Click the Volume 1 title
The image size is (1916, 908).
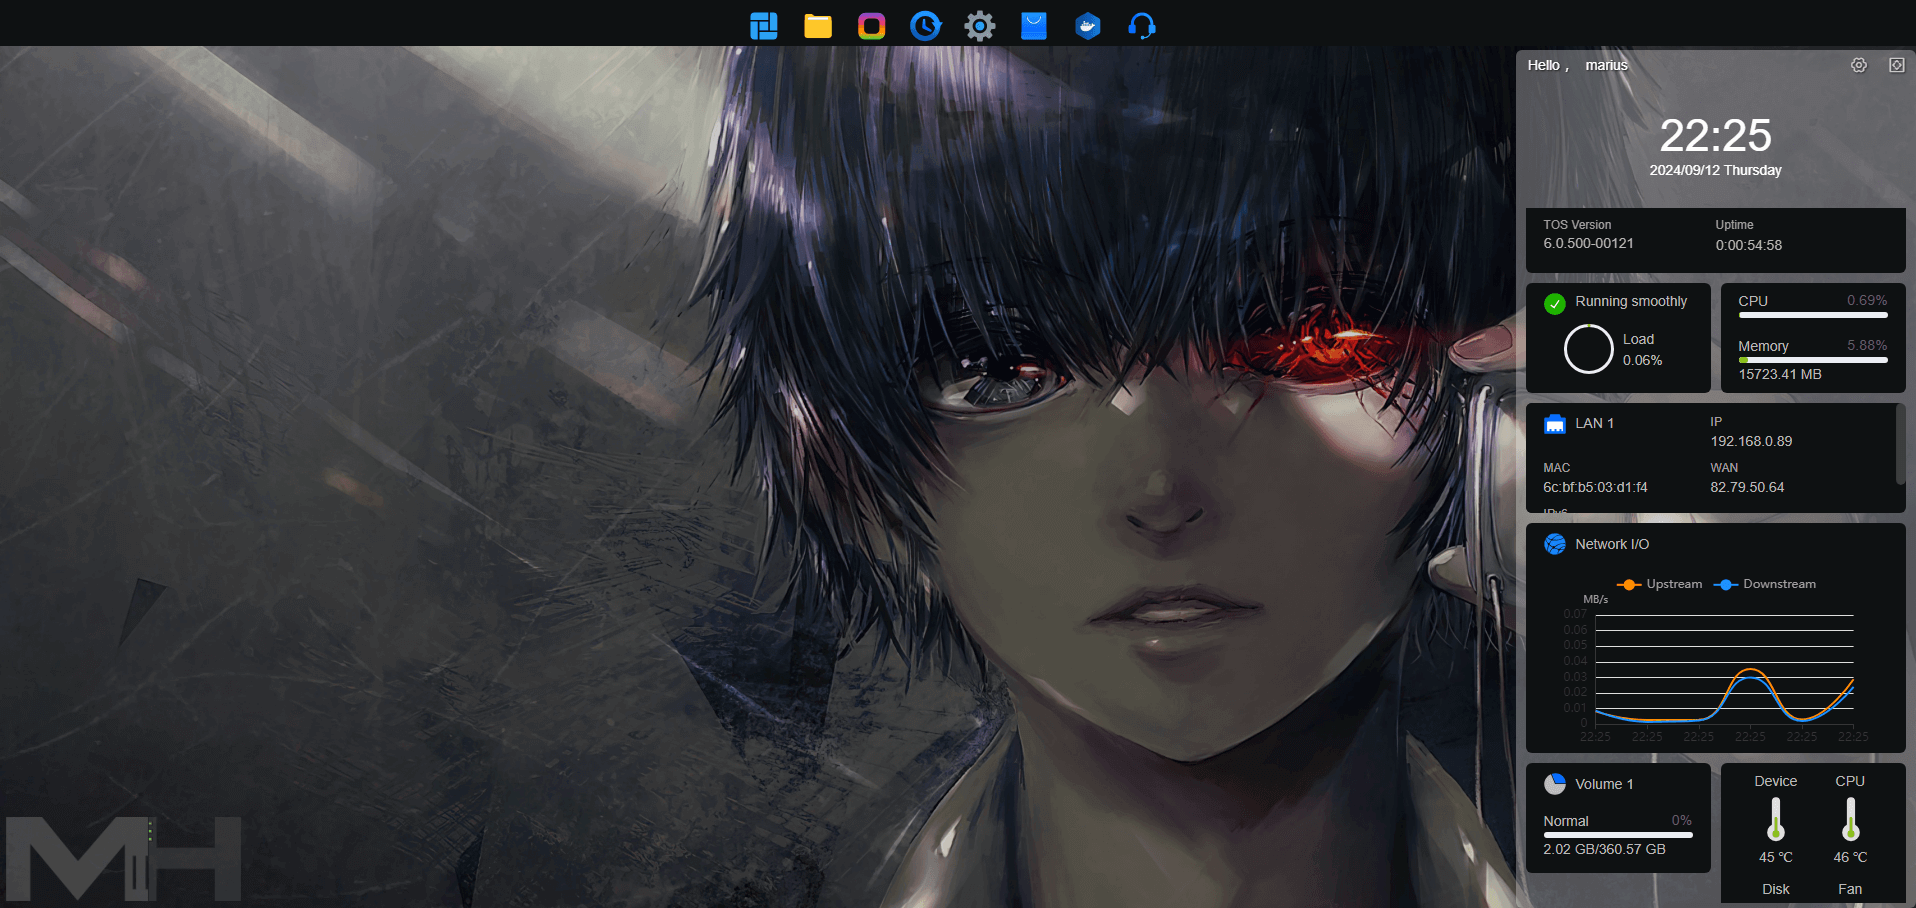tap(1604, 784)
